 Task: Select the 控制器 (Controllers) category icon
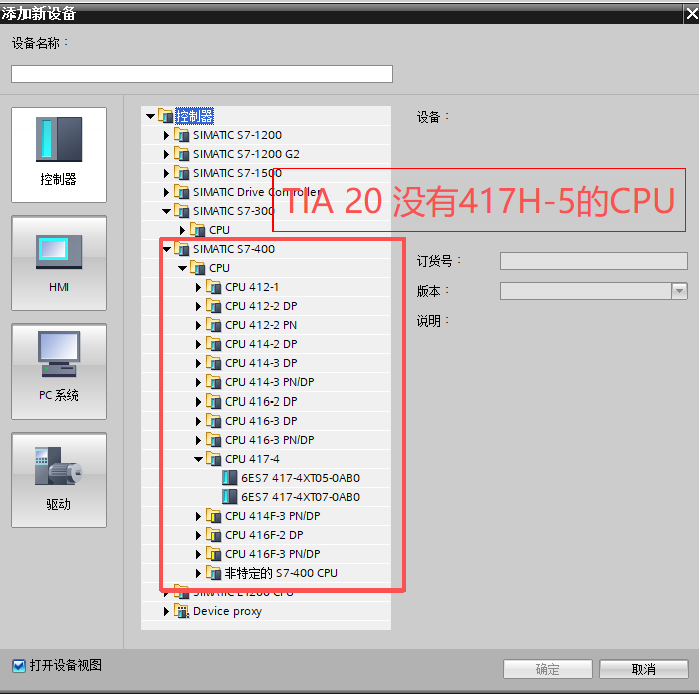click(59, 155)
